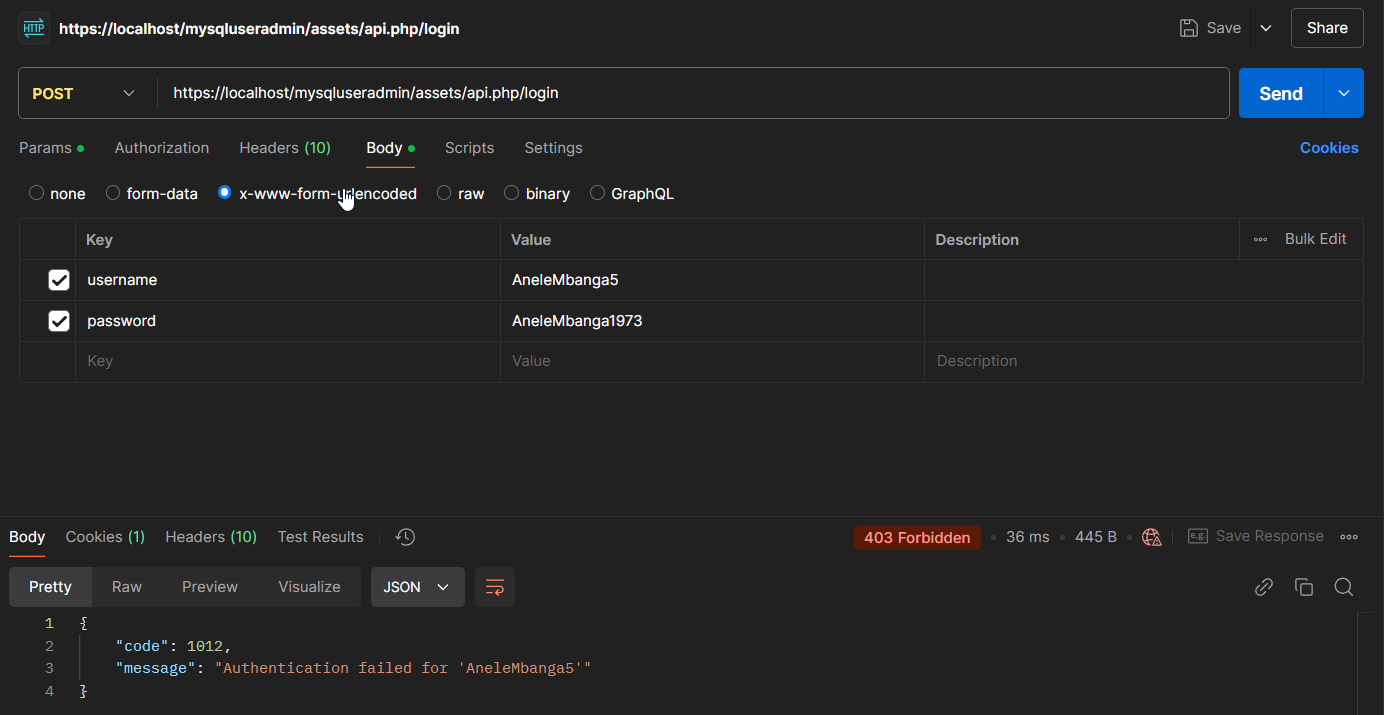Select the form-data body type radio

[x=113, y=193]
